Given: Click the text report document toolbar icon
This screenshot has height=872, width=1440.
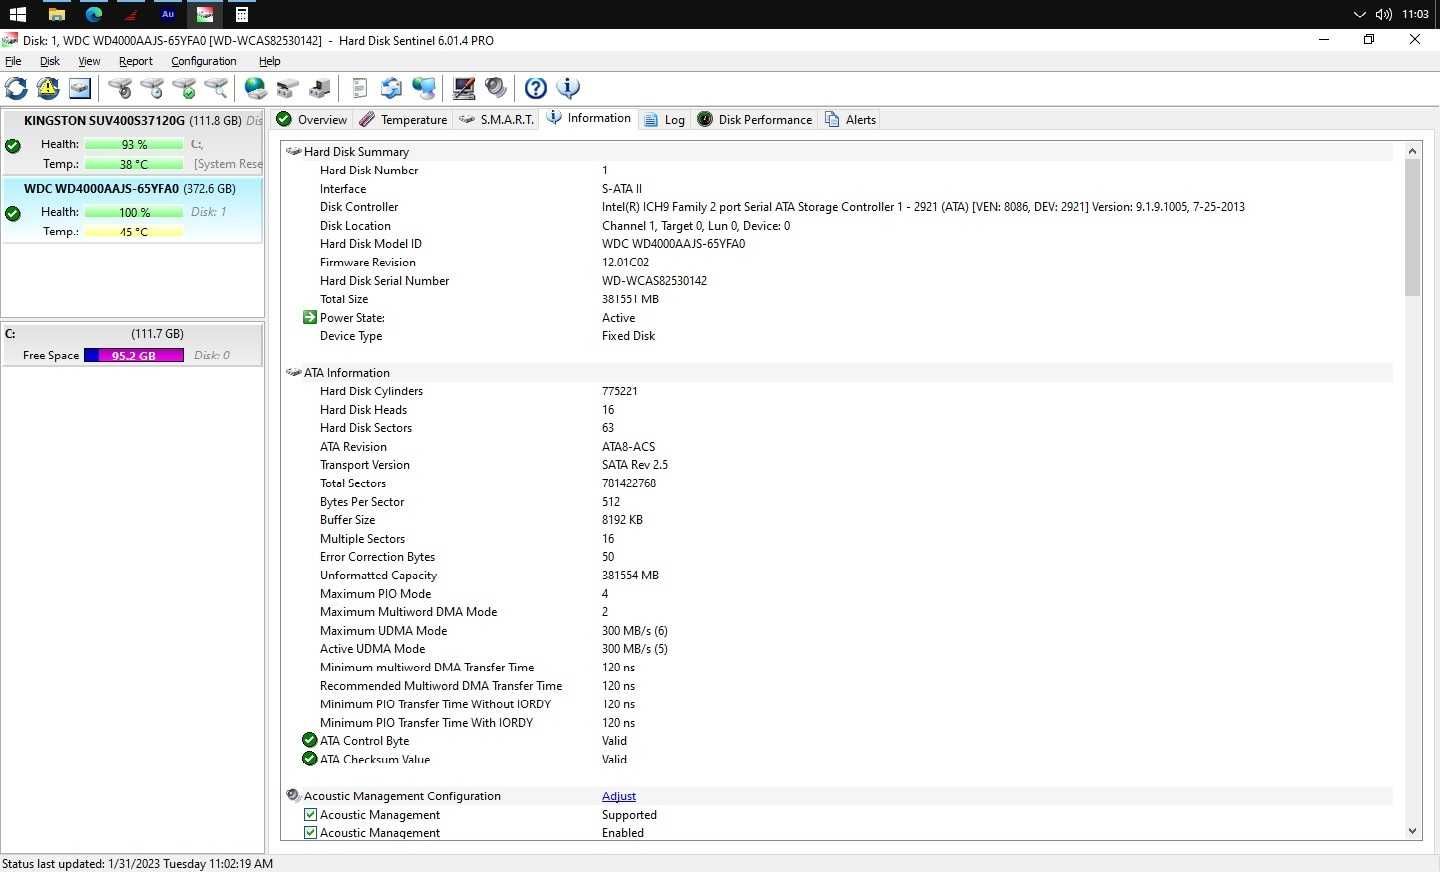Looking at the screenshot, I should coord(360,88).
